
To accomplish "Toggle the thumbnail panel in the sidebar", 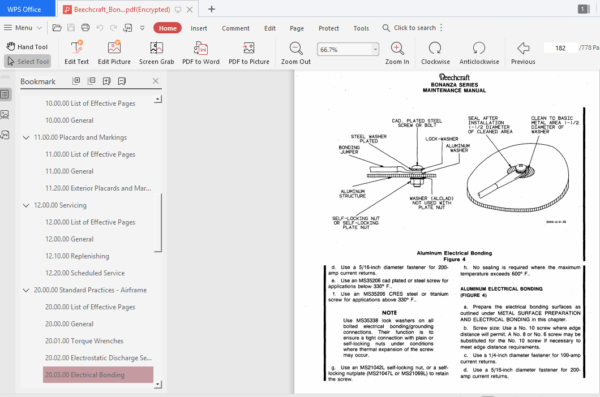I will [x=5, y=114].
